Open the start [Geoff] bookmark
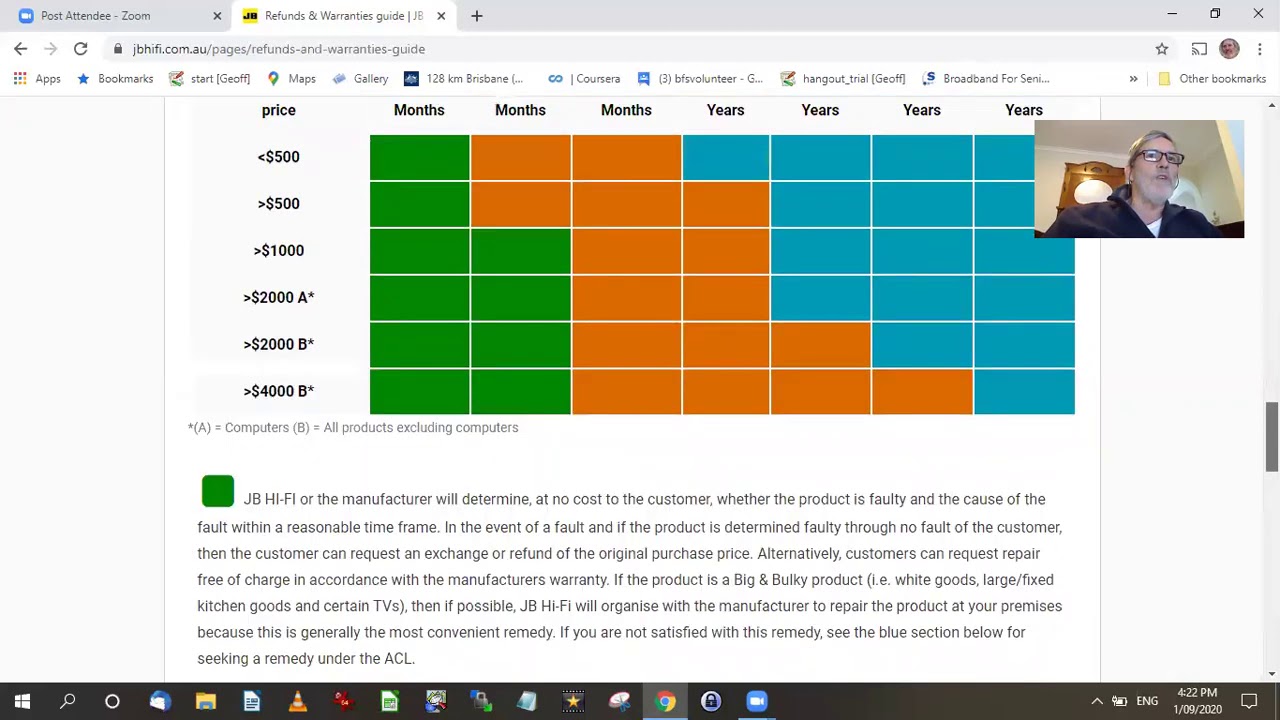The image size is (1280, 720). (210, 78)
